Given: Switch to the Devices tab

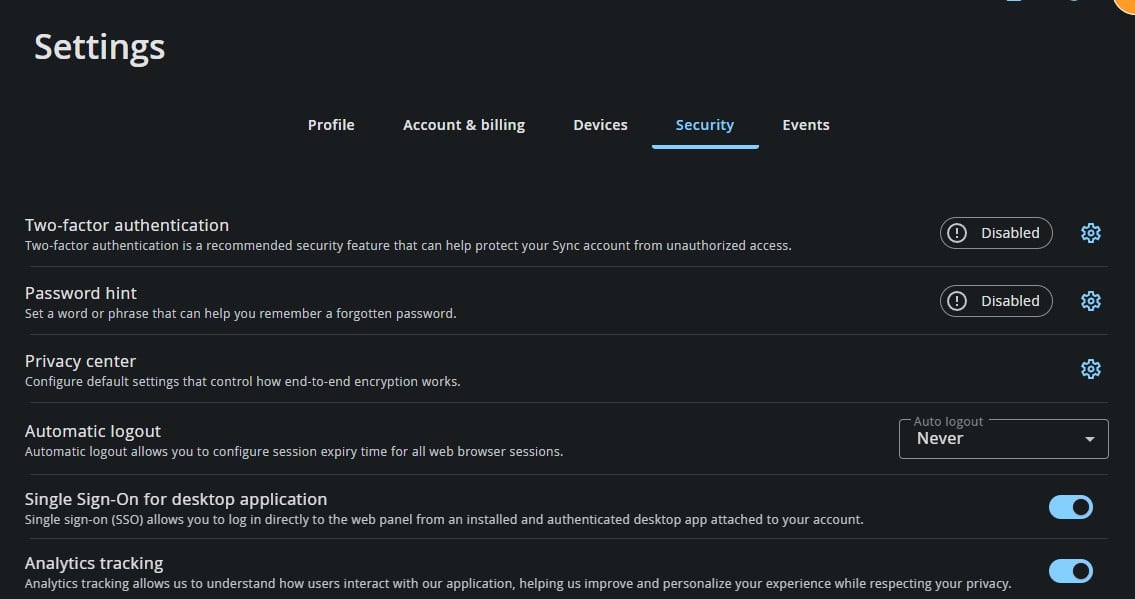Looking at the screenshot, I should [600, 125].
